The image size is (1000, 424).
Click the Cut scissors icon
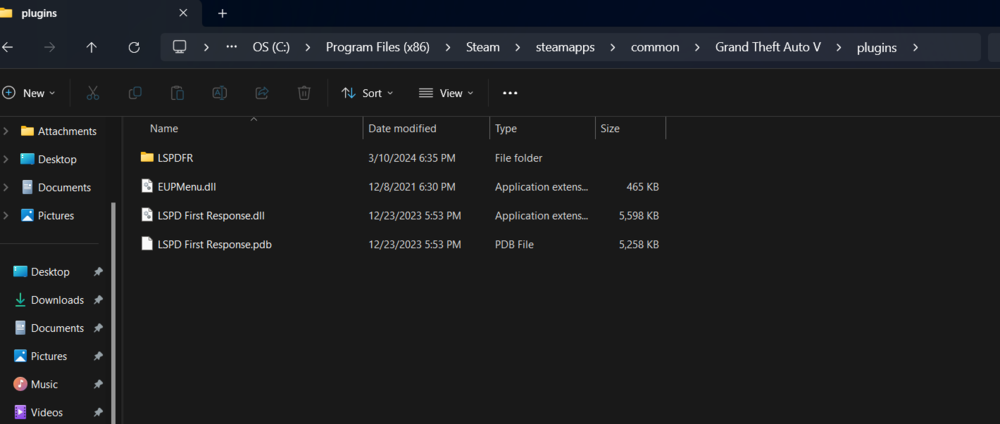click(92, 93)
